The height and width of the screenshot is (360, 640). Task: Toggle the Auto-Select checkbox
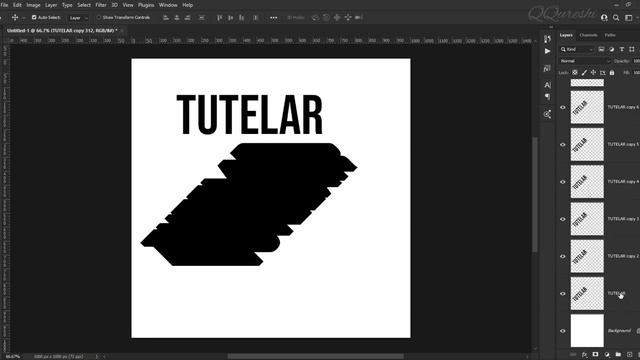pos(34,18)
